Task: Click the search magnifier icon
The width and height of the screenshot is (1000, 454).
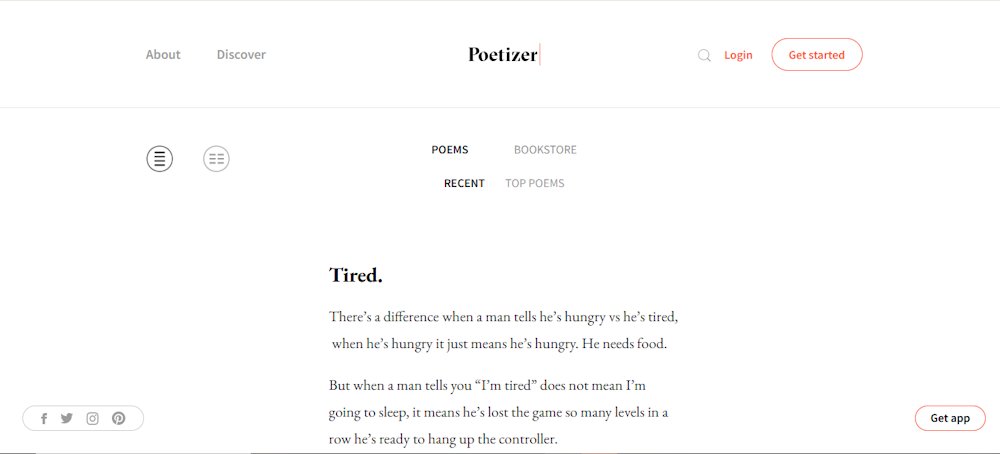Action: (704, 55)
